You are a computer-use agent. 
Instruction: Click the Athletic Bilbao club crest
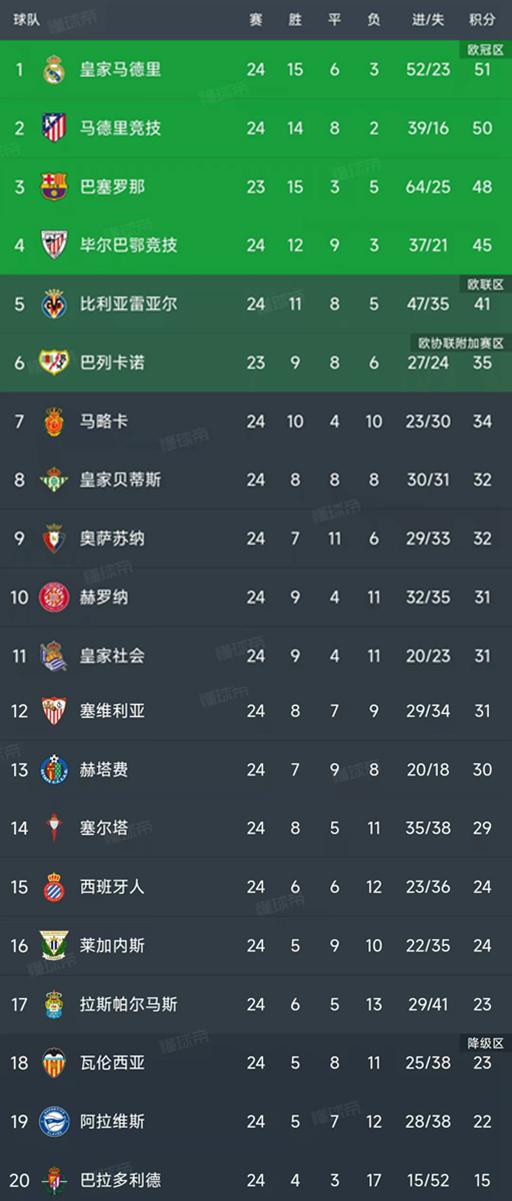click(x=53, y=245)
